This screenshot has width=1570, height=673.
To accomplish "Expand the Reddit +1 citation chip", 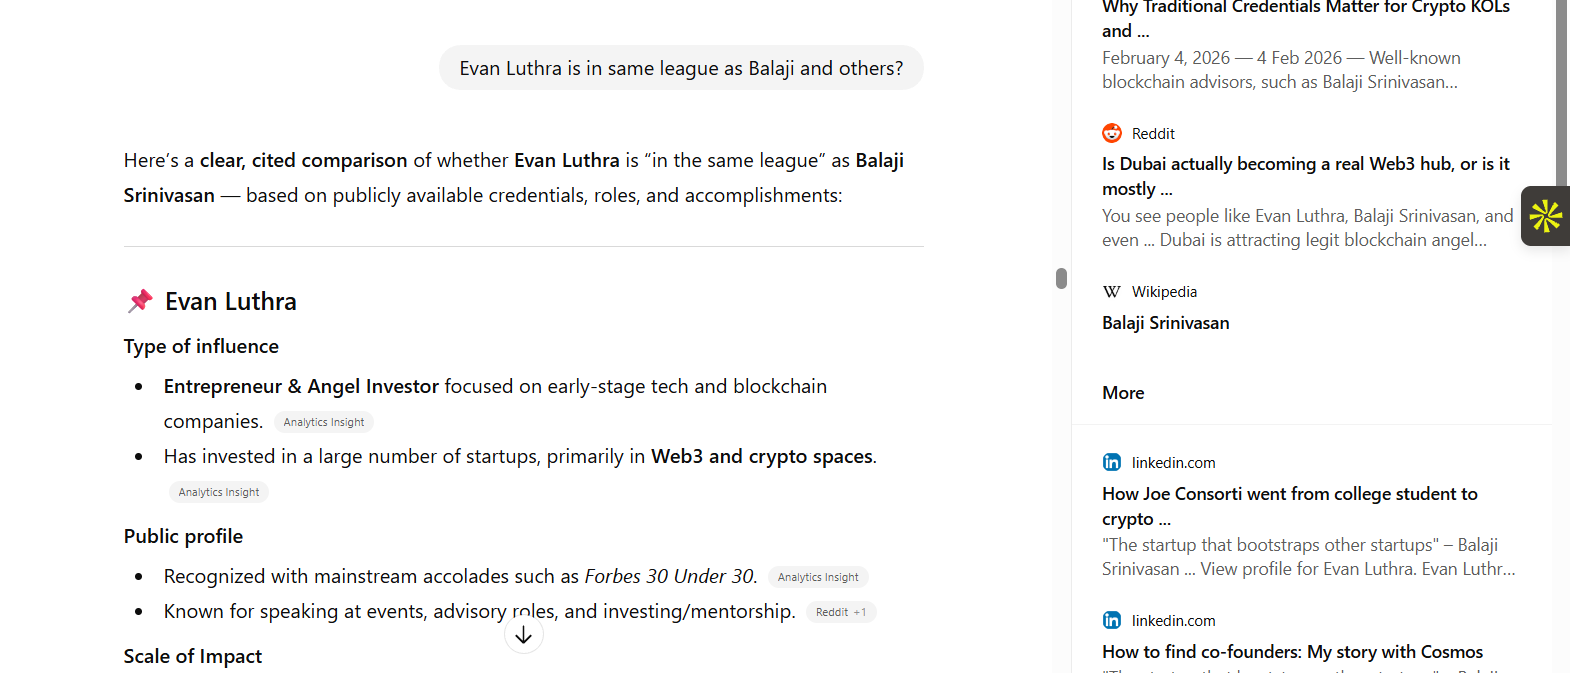I will pyautogui.click(x=841, y=611).
